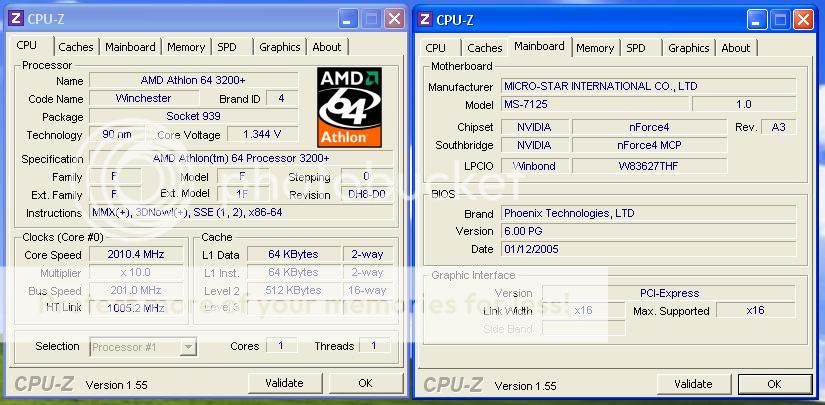The image size is (825, 405).
Task: Close the left CPU-Z window
Action: click(394, 19)
